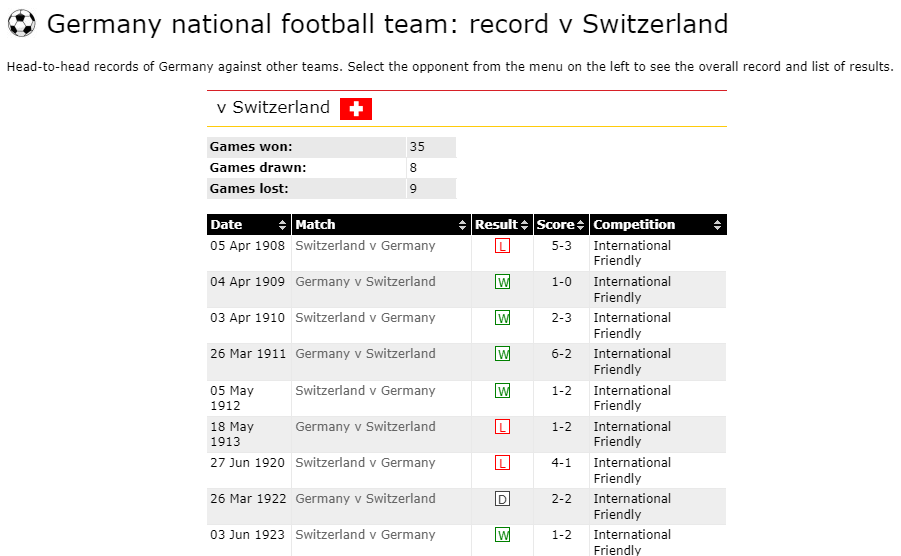Click the soccer ball icon beside the title
This screenshot has height=556, width=901.
(21, 23)
